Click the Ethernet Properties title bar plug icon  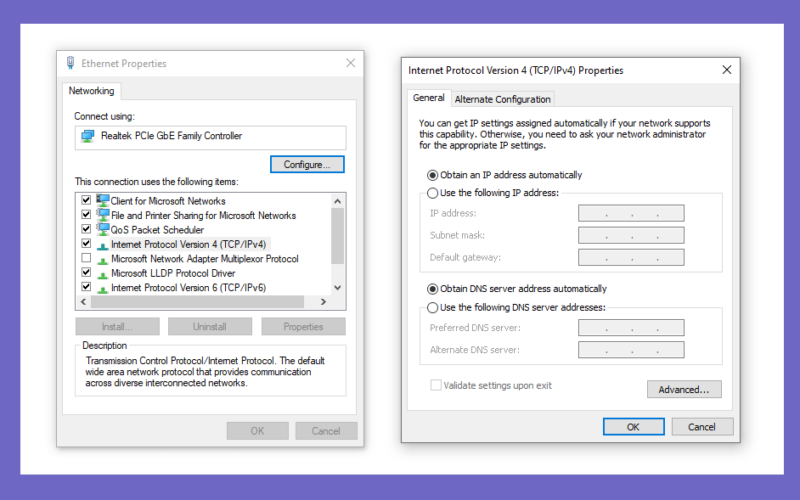(x=70, y=63)
